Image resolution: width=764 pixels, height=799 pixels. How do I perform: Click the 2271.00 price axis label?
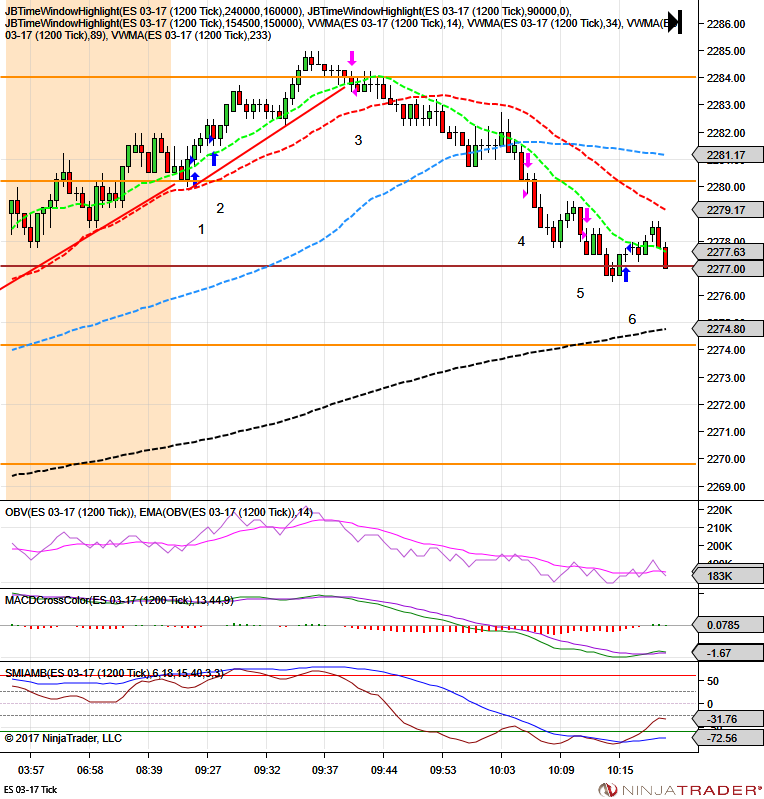[x=726, y=432]
